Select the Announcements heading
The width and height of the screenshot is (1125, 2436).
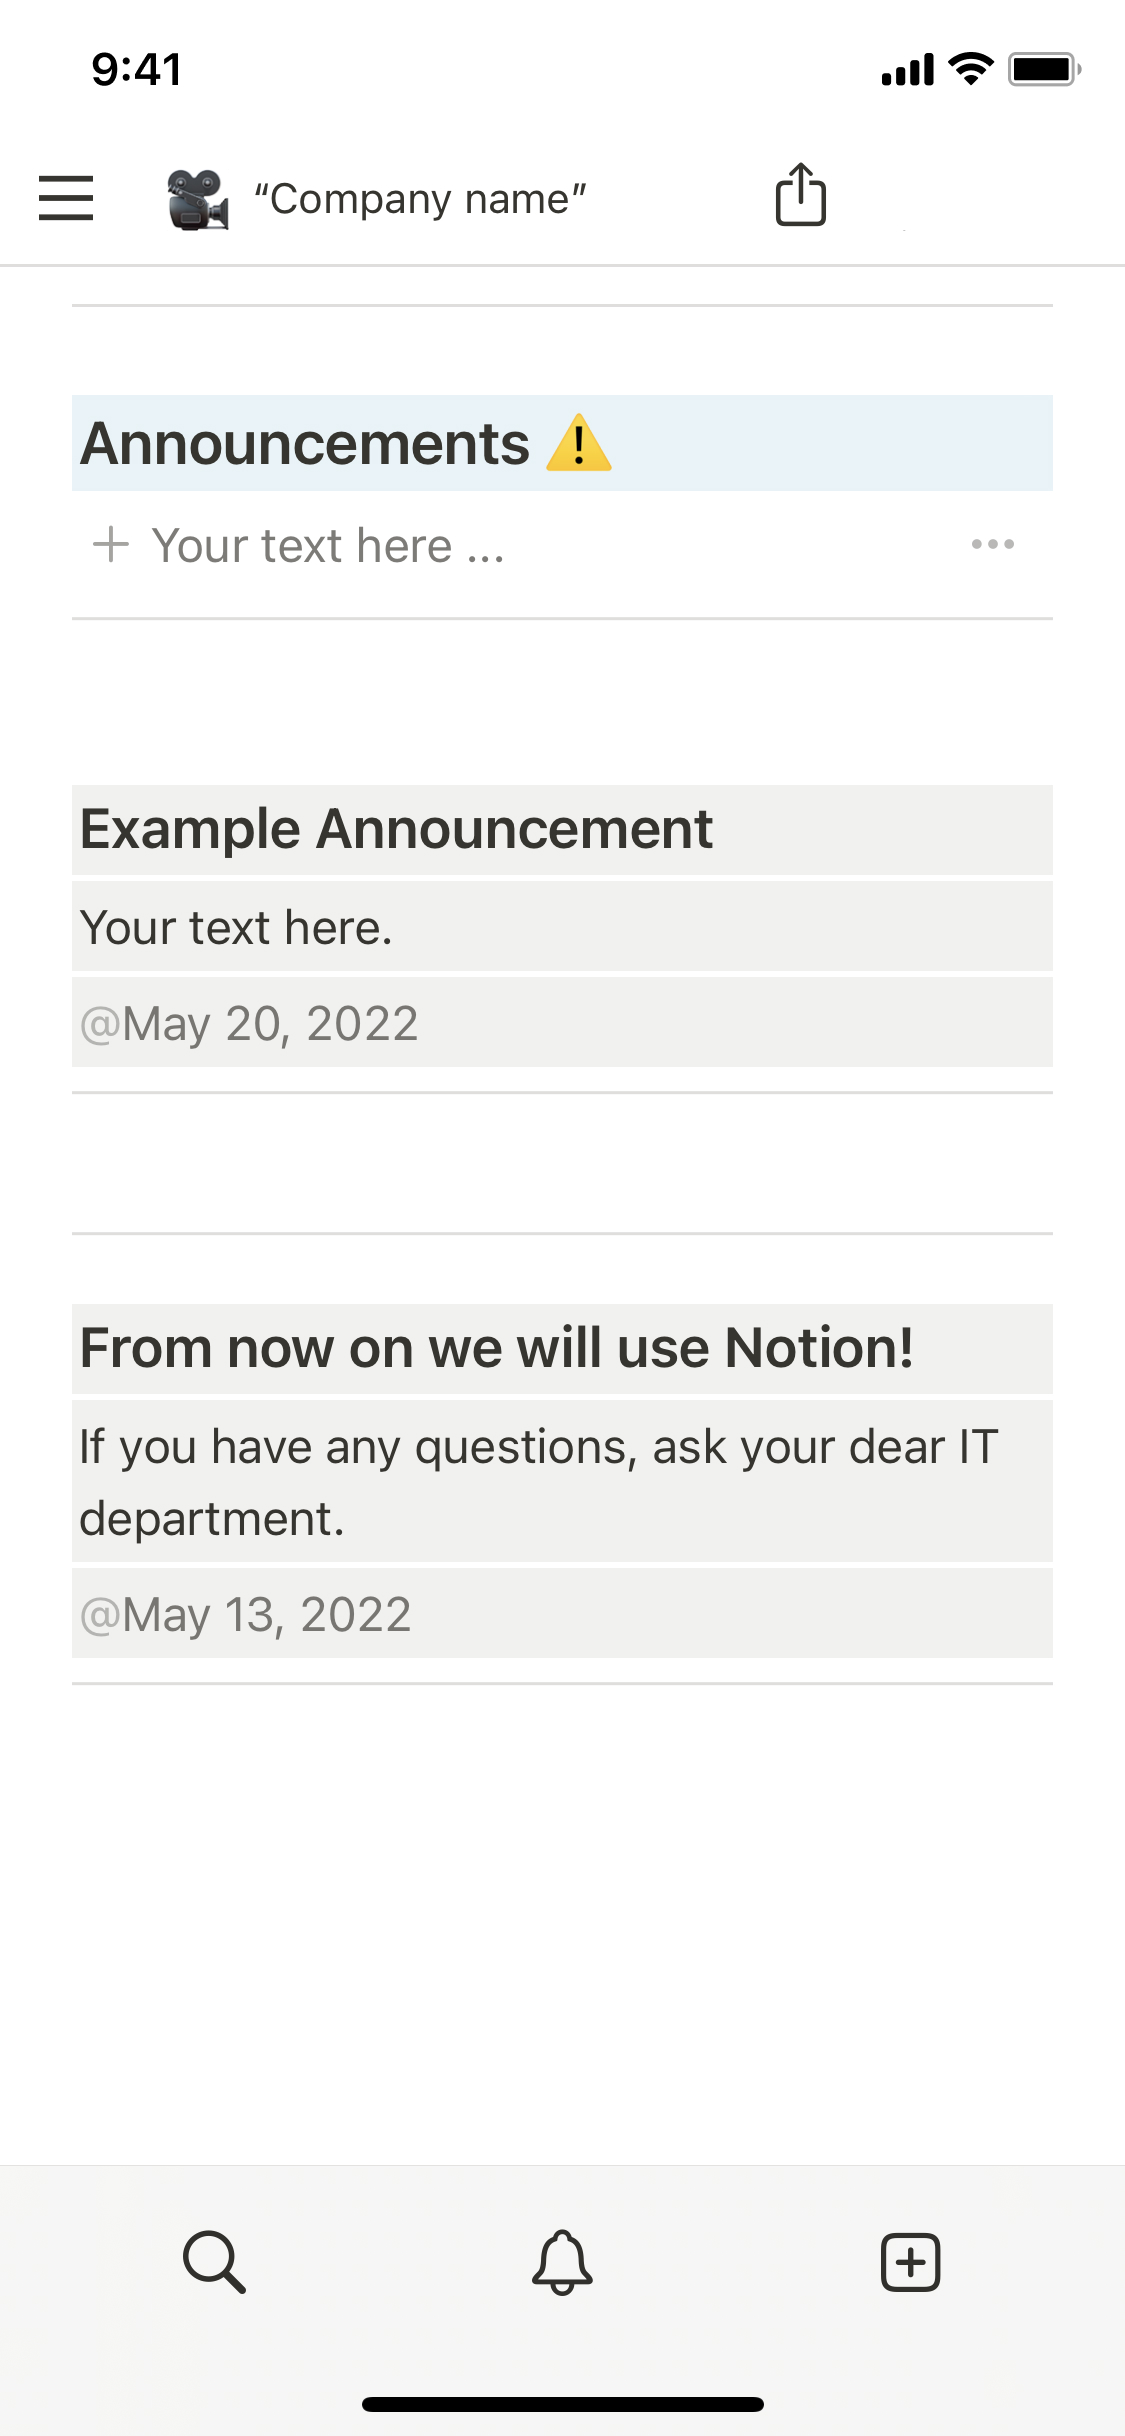coord(305,444)
